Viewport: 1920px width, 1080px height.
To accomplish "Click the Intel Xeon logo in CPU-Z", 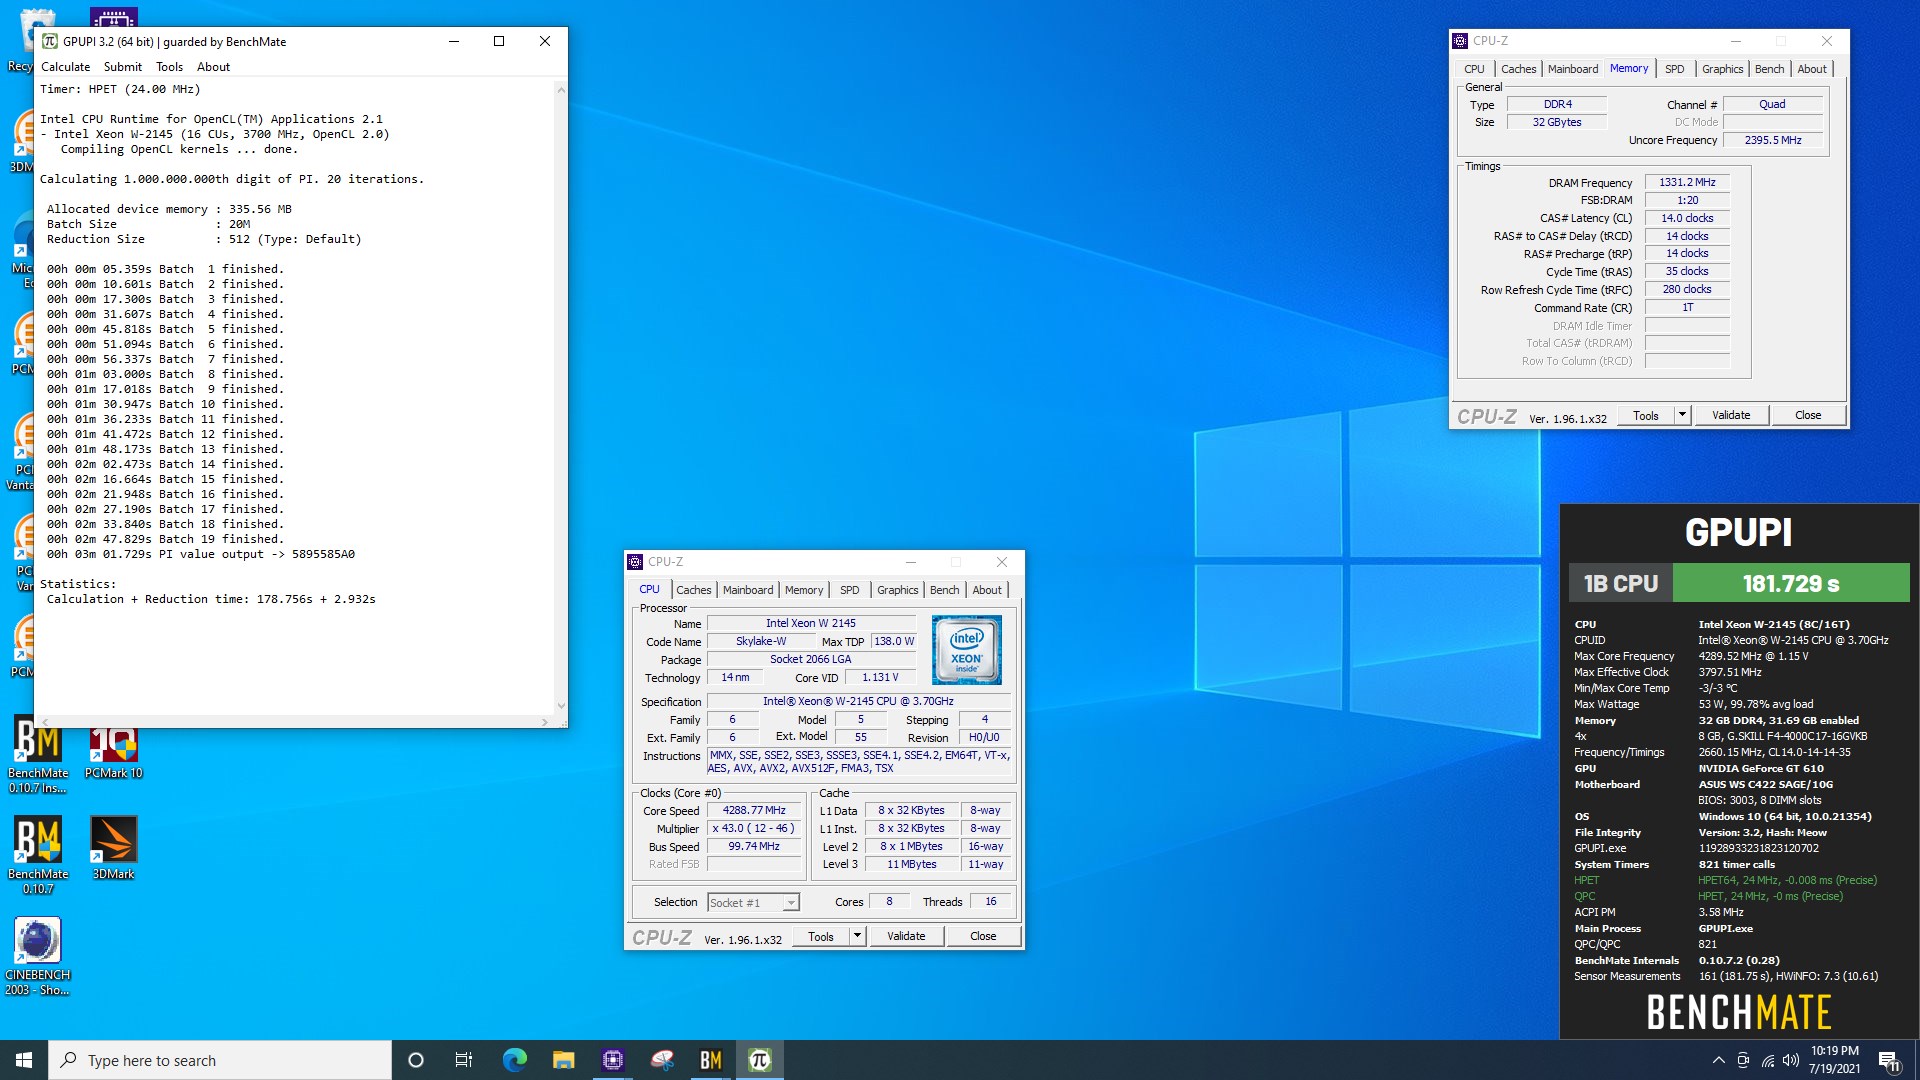I will 966,650.
